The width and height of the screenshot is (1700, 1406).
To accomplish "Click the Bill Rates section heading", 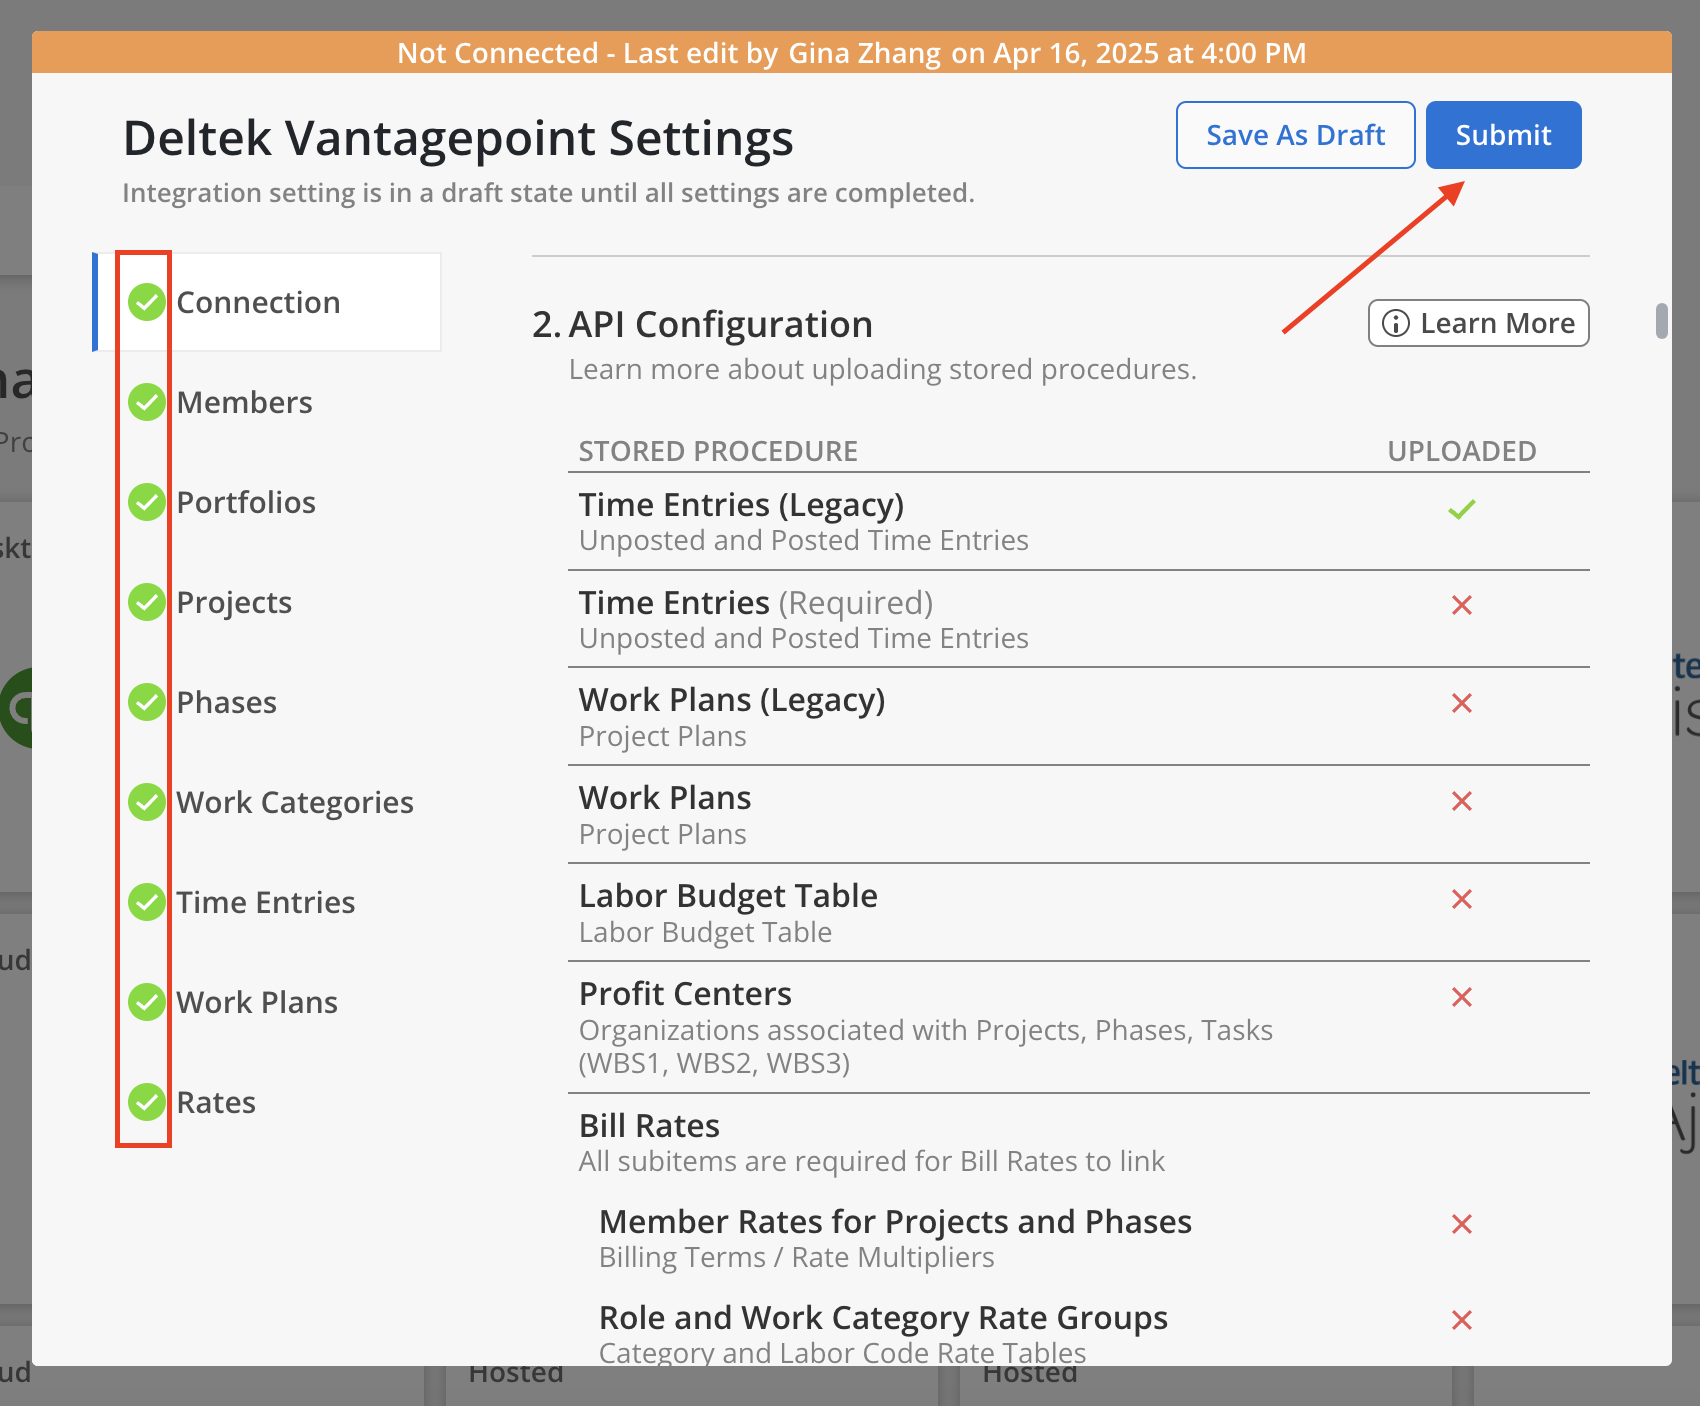I will 649,1126.
